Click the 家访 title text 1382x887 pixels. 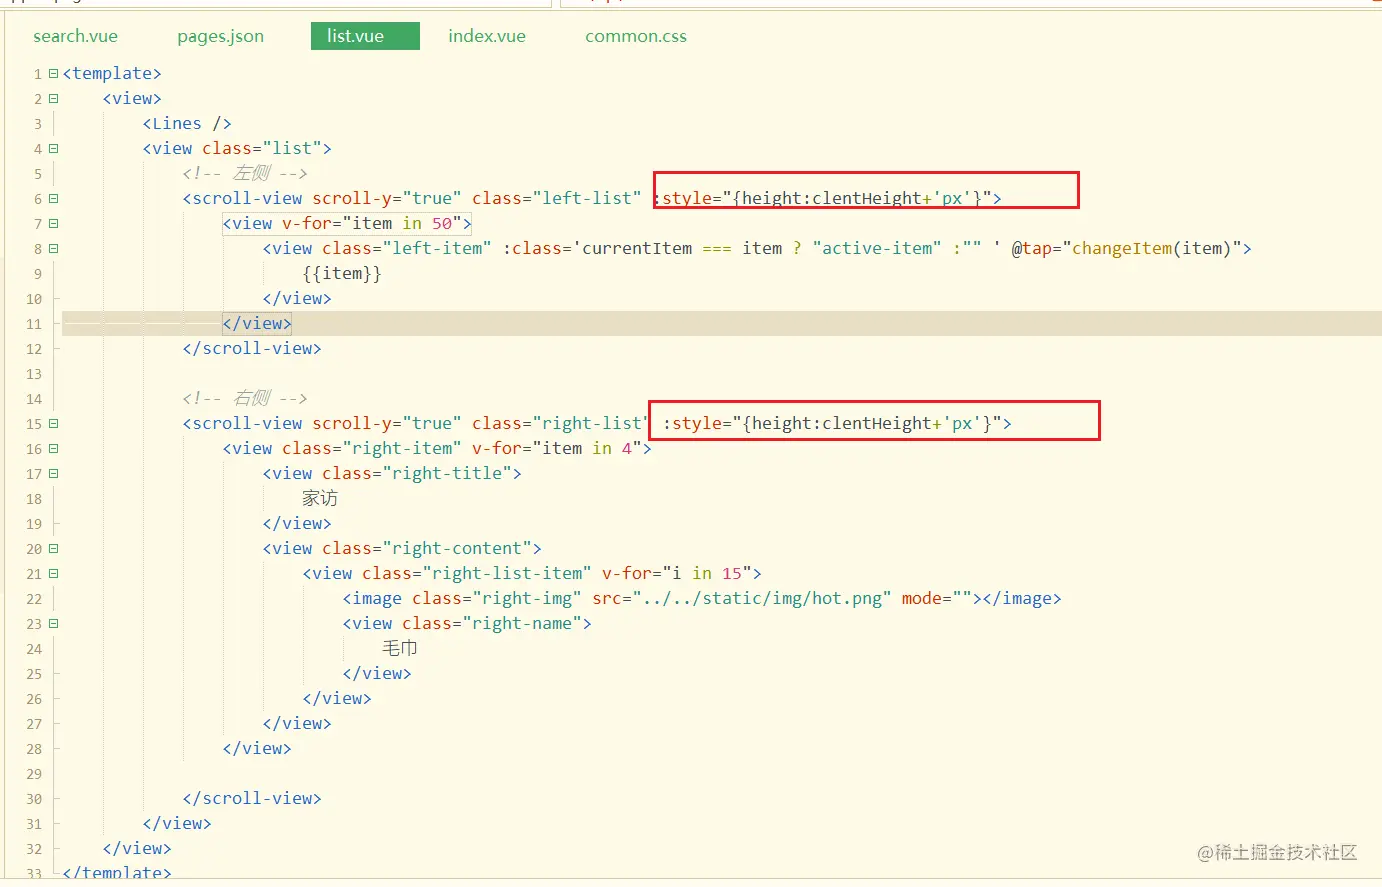pos(320,498)
